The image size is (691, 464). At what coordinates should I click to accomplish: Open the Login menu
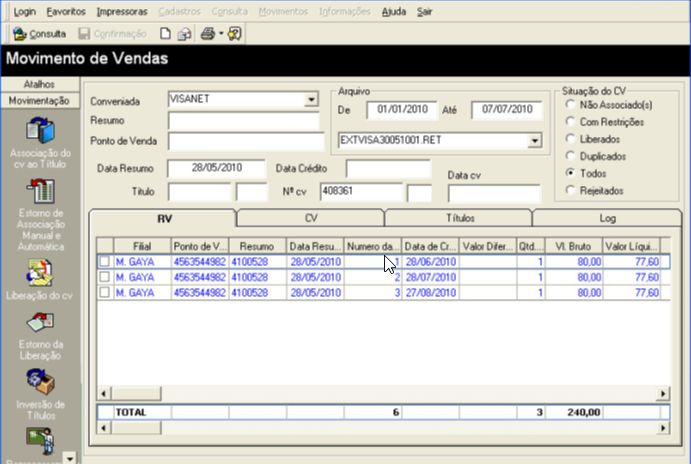pyautogui.click(x=25, y=12)
